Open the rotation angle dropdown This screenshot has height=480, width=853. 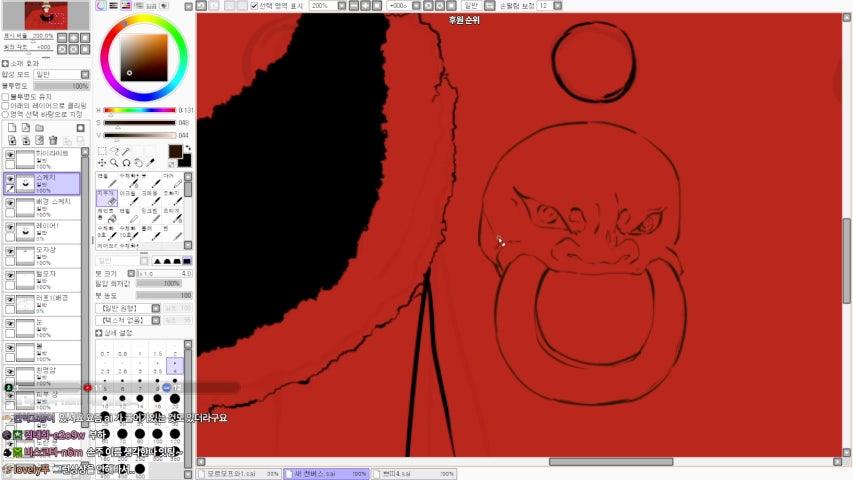click(x=416, y=5)
